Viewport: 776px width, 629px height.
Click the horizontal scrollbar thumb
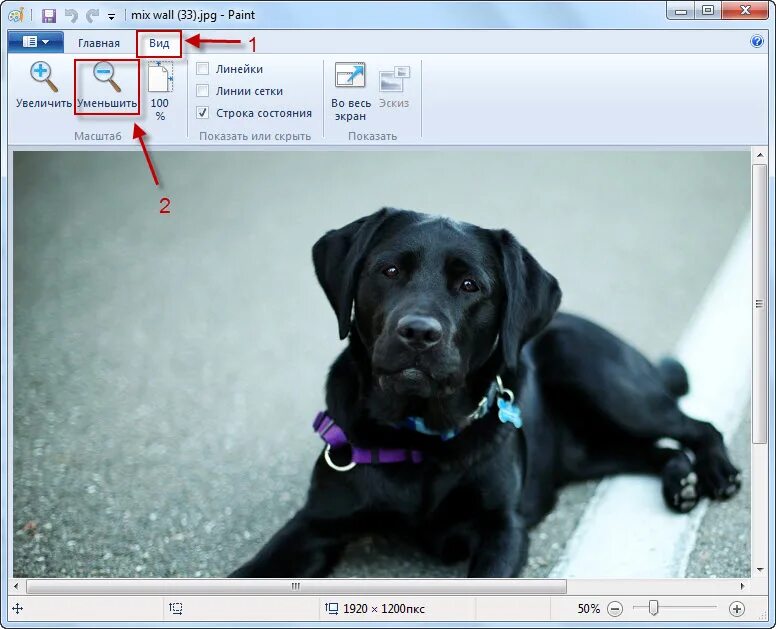click(x=296, y=586)
